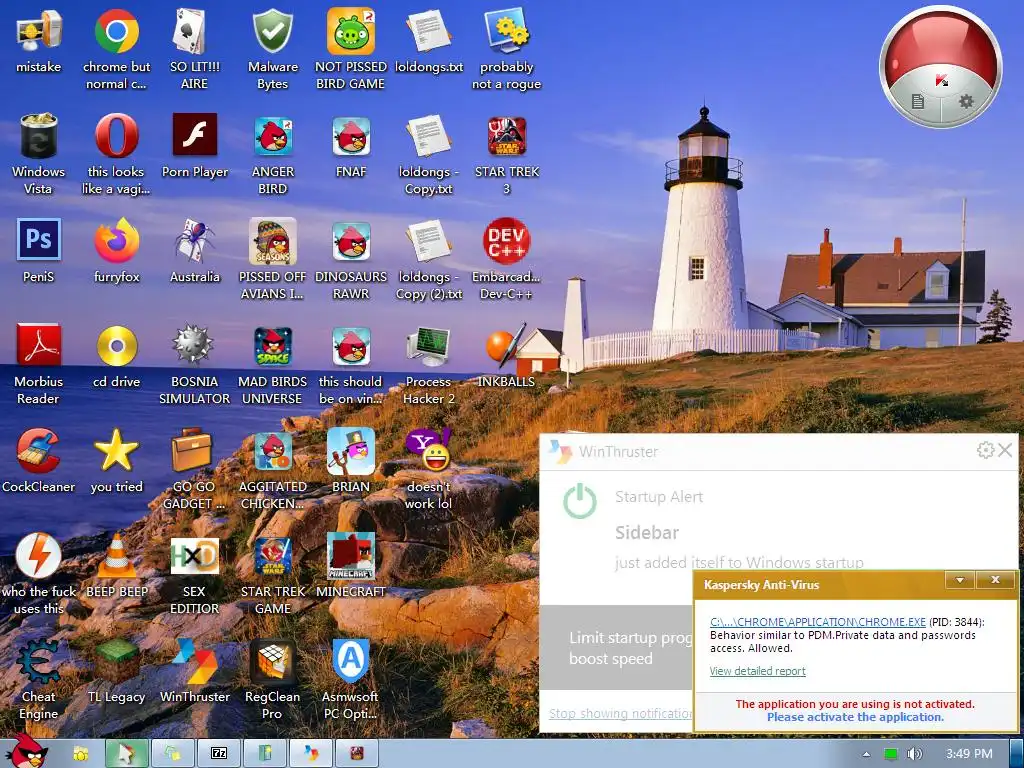Show hidden tray icons arrow
The height and width of the screenshot is (768, 1024).
click(866, 754)
